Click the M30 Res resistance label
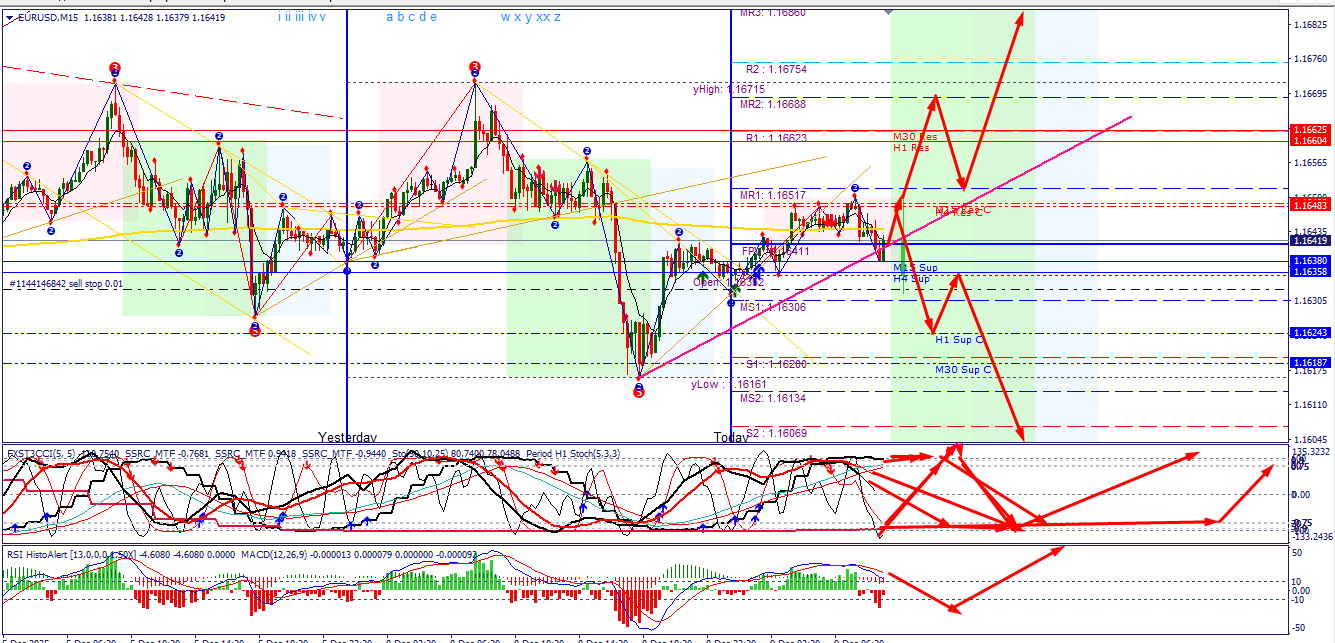 (x=915, y=136)
